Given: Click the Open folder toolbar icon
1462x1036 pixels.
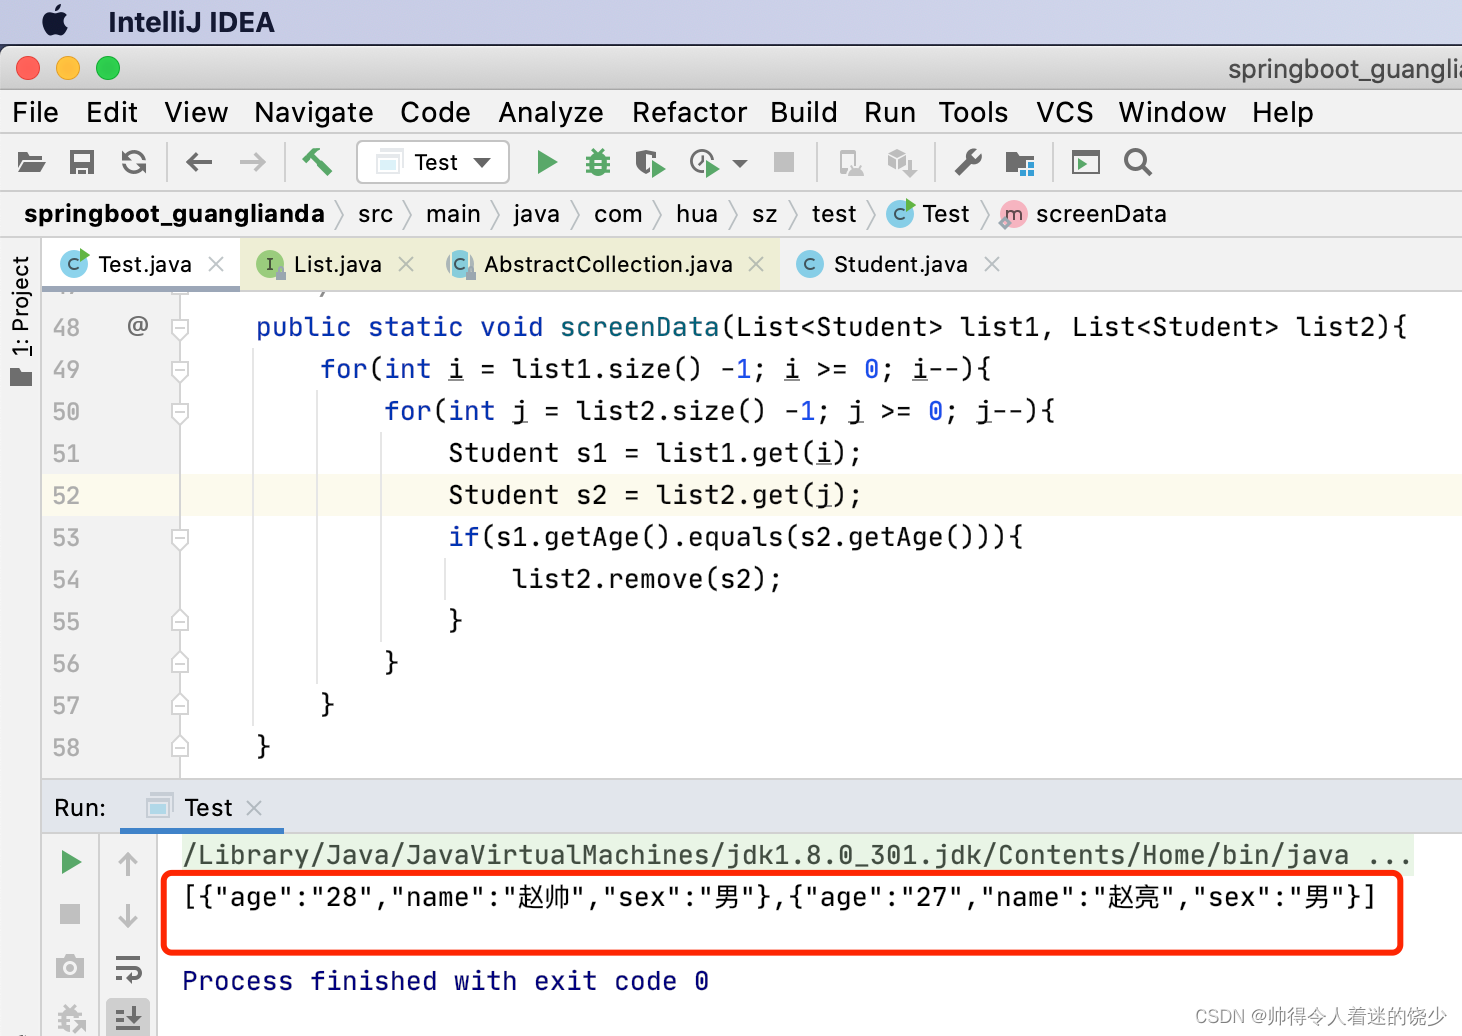Looking at the screenshot, I should click(x=32, y=162).
